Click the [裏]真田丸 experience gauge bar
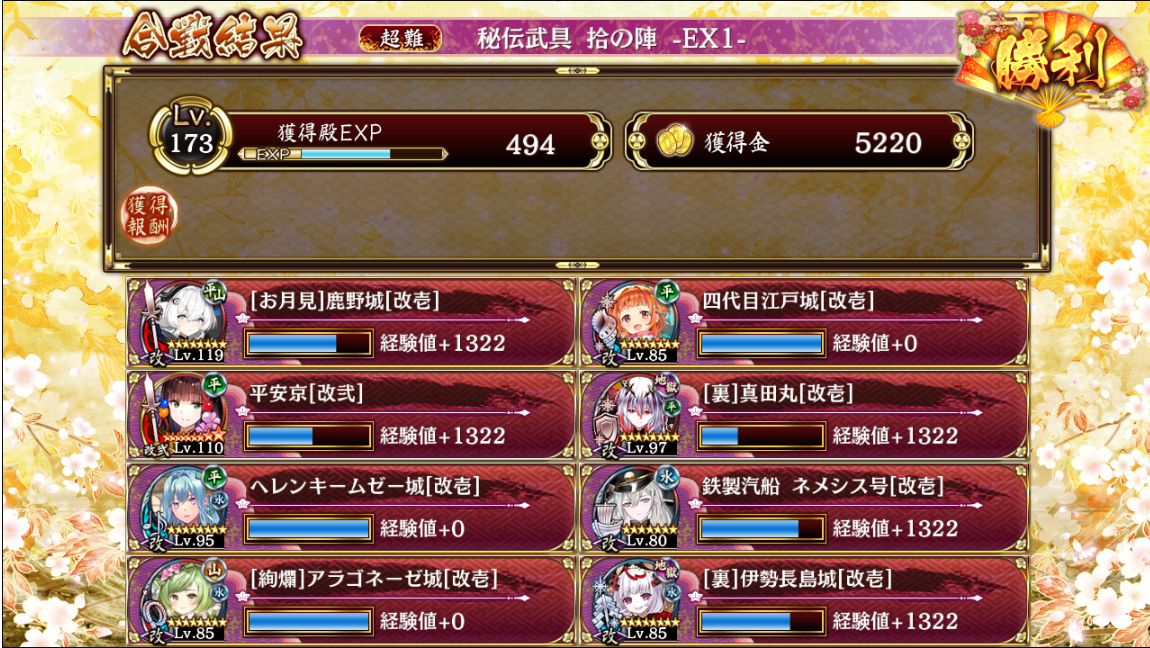This screenshot has width=1150, height=648. coord(761,436)
